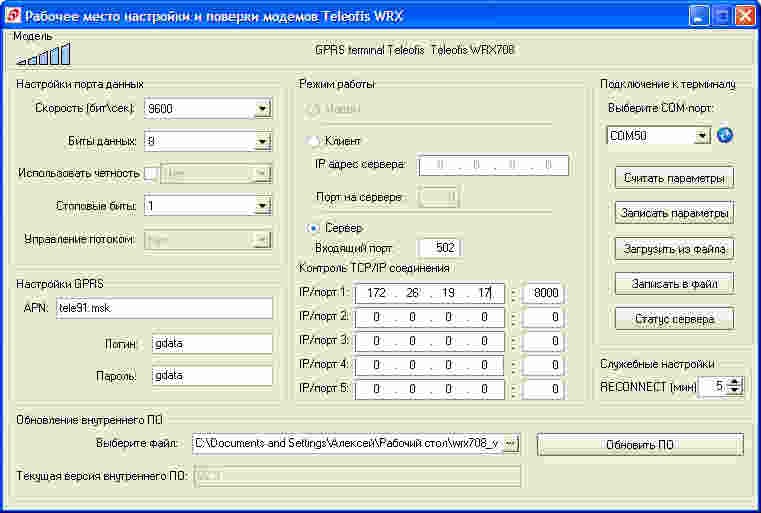Click the Контроль TCP/IP соединения label

point(374,268)
